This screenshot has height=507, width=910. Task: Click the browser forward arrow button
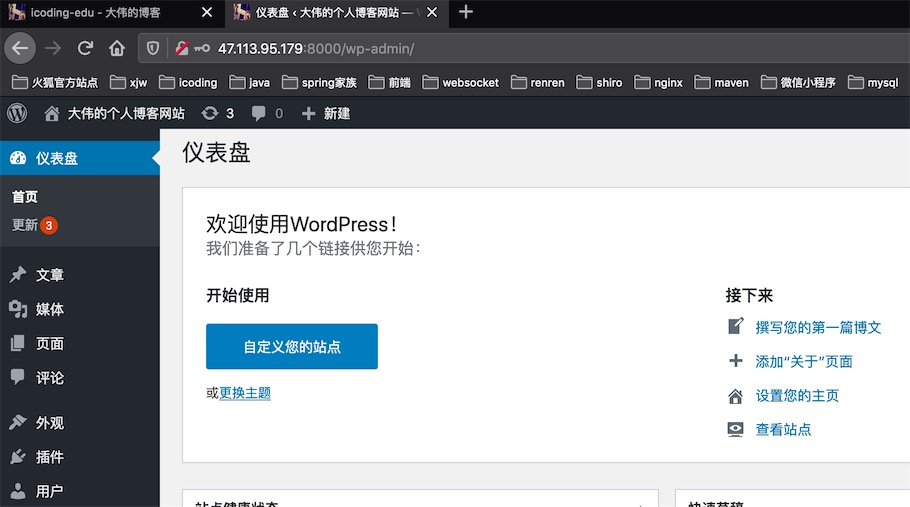click(53, 48)
